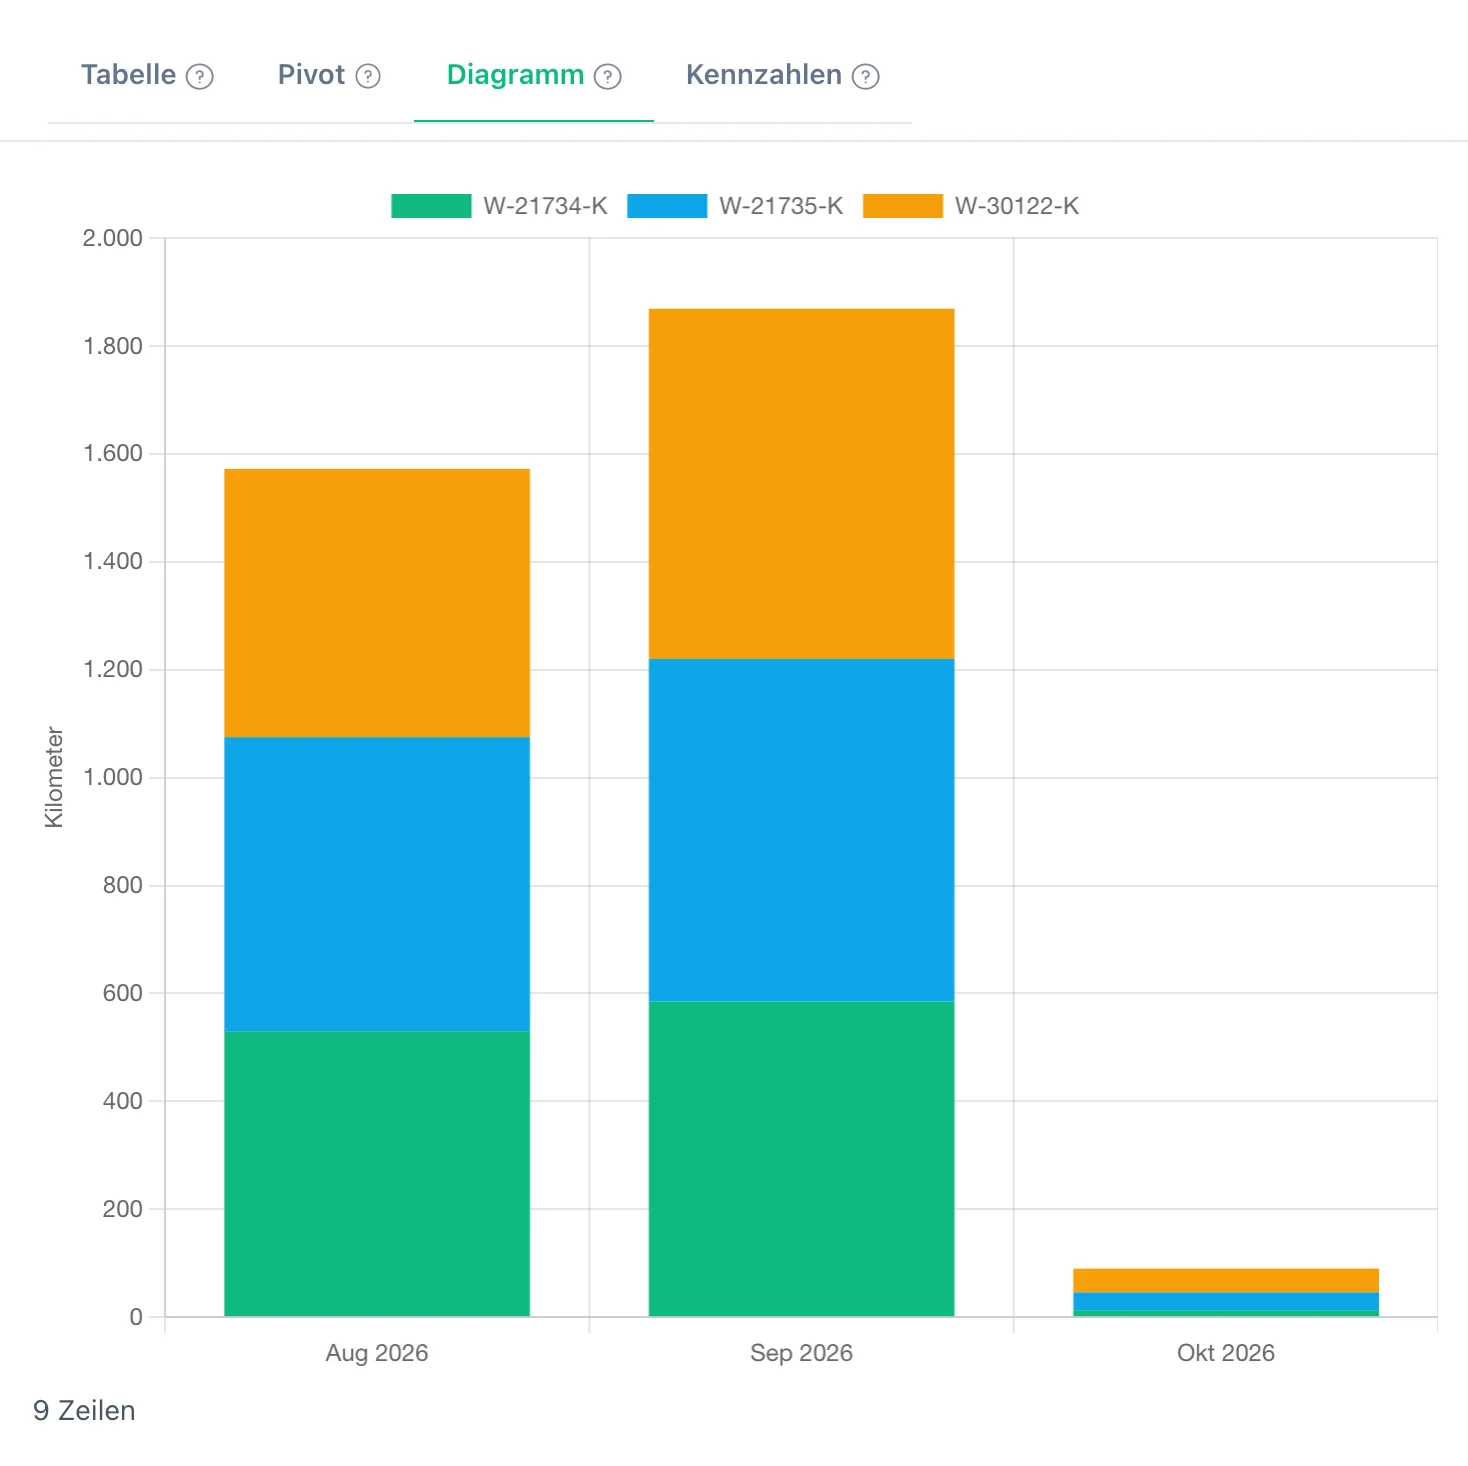This screenshot has width=1468, height=1466.
Task: Select the blue Sep 2026 bar segment
Action: coord(801,830)
